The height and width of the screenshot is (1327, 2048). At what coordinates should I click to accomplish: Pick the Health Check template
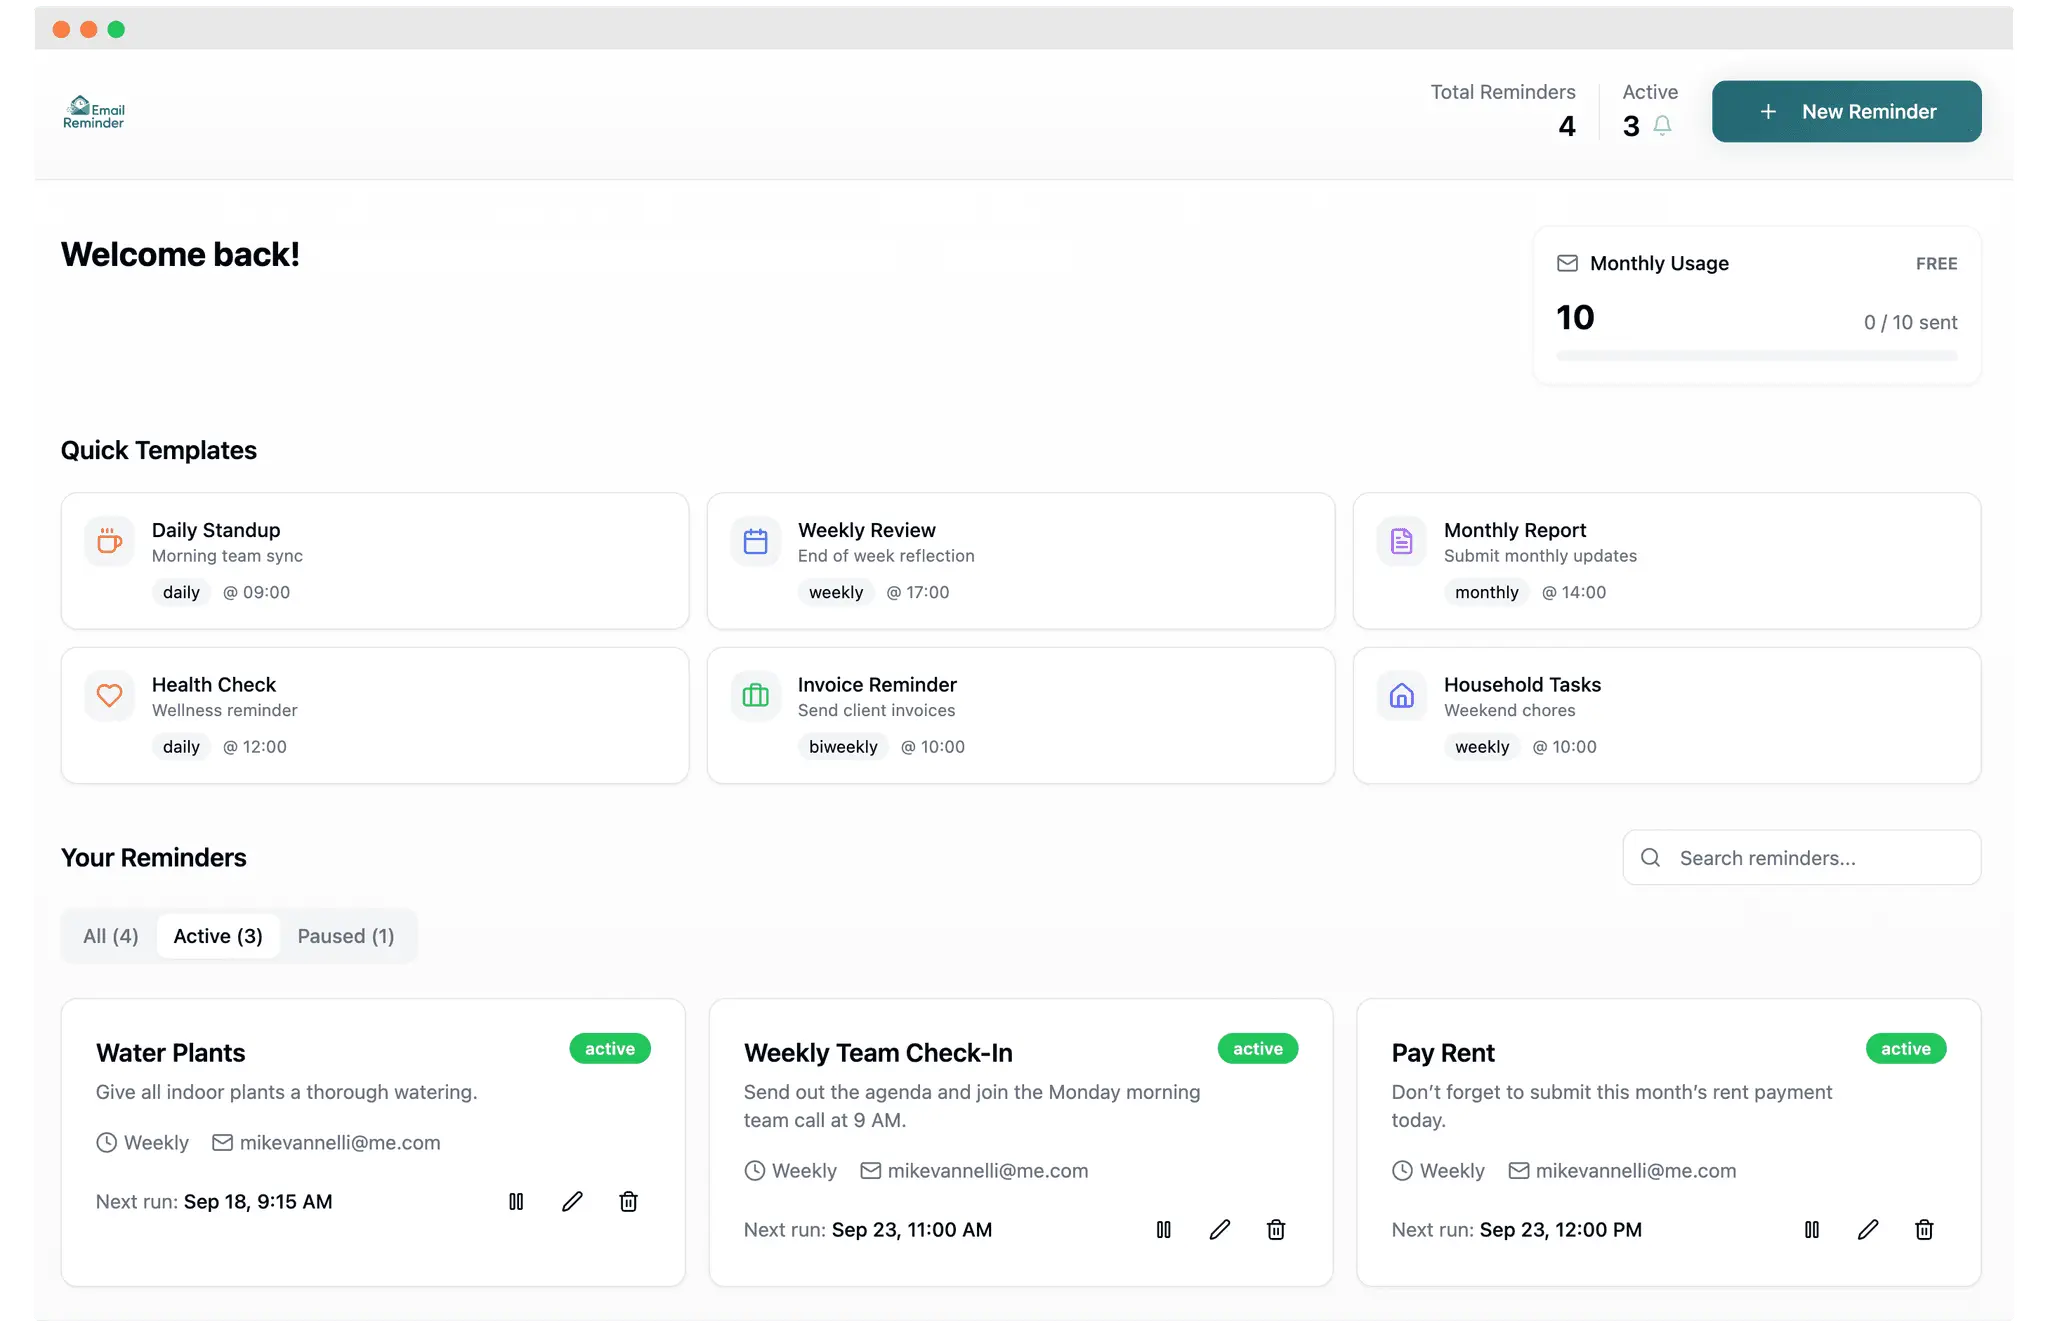(x=375, y=715)
